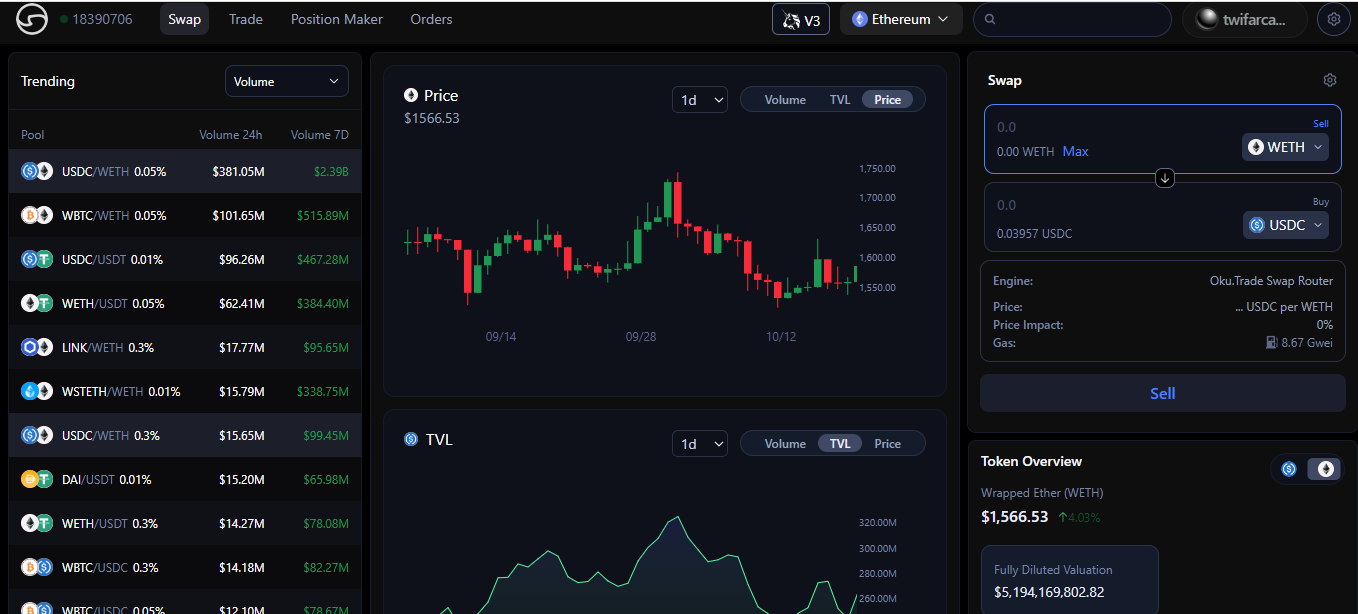Click the buy amount input field
This screenshot has width=1358, height=614.
click(x=1115, y=205)
